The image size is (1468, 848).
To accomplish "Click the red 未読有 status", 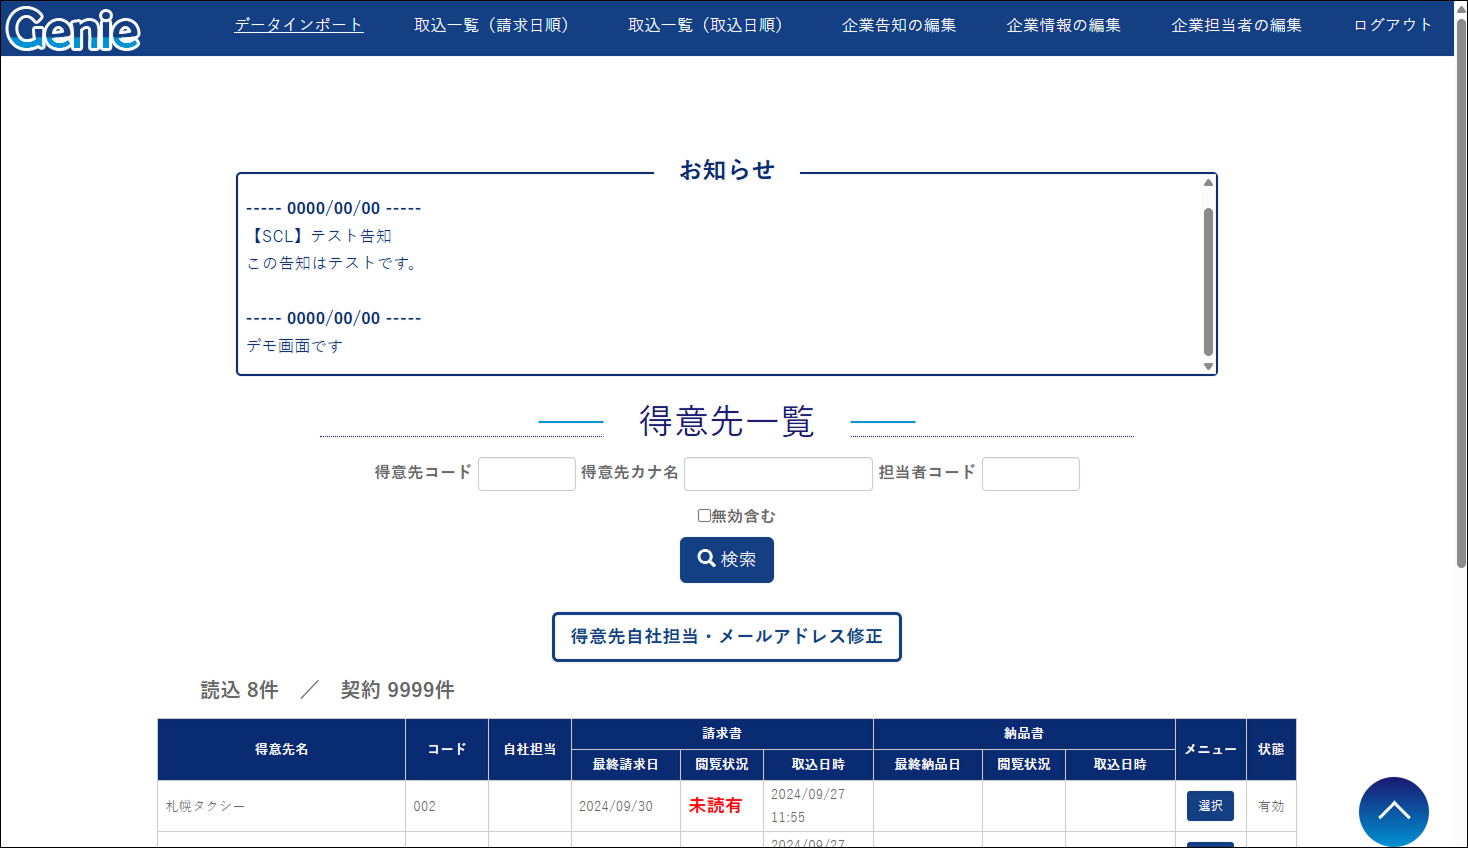I will [x=715, y=806].
